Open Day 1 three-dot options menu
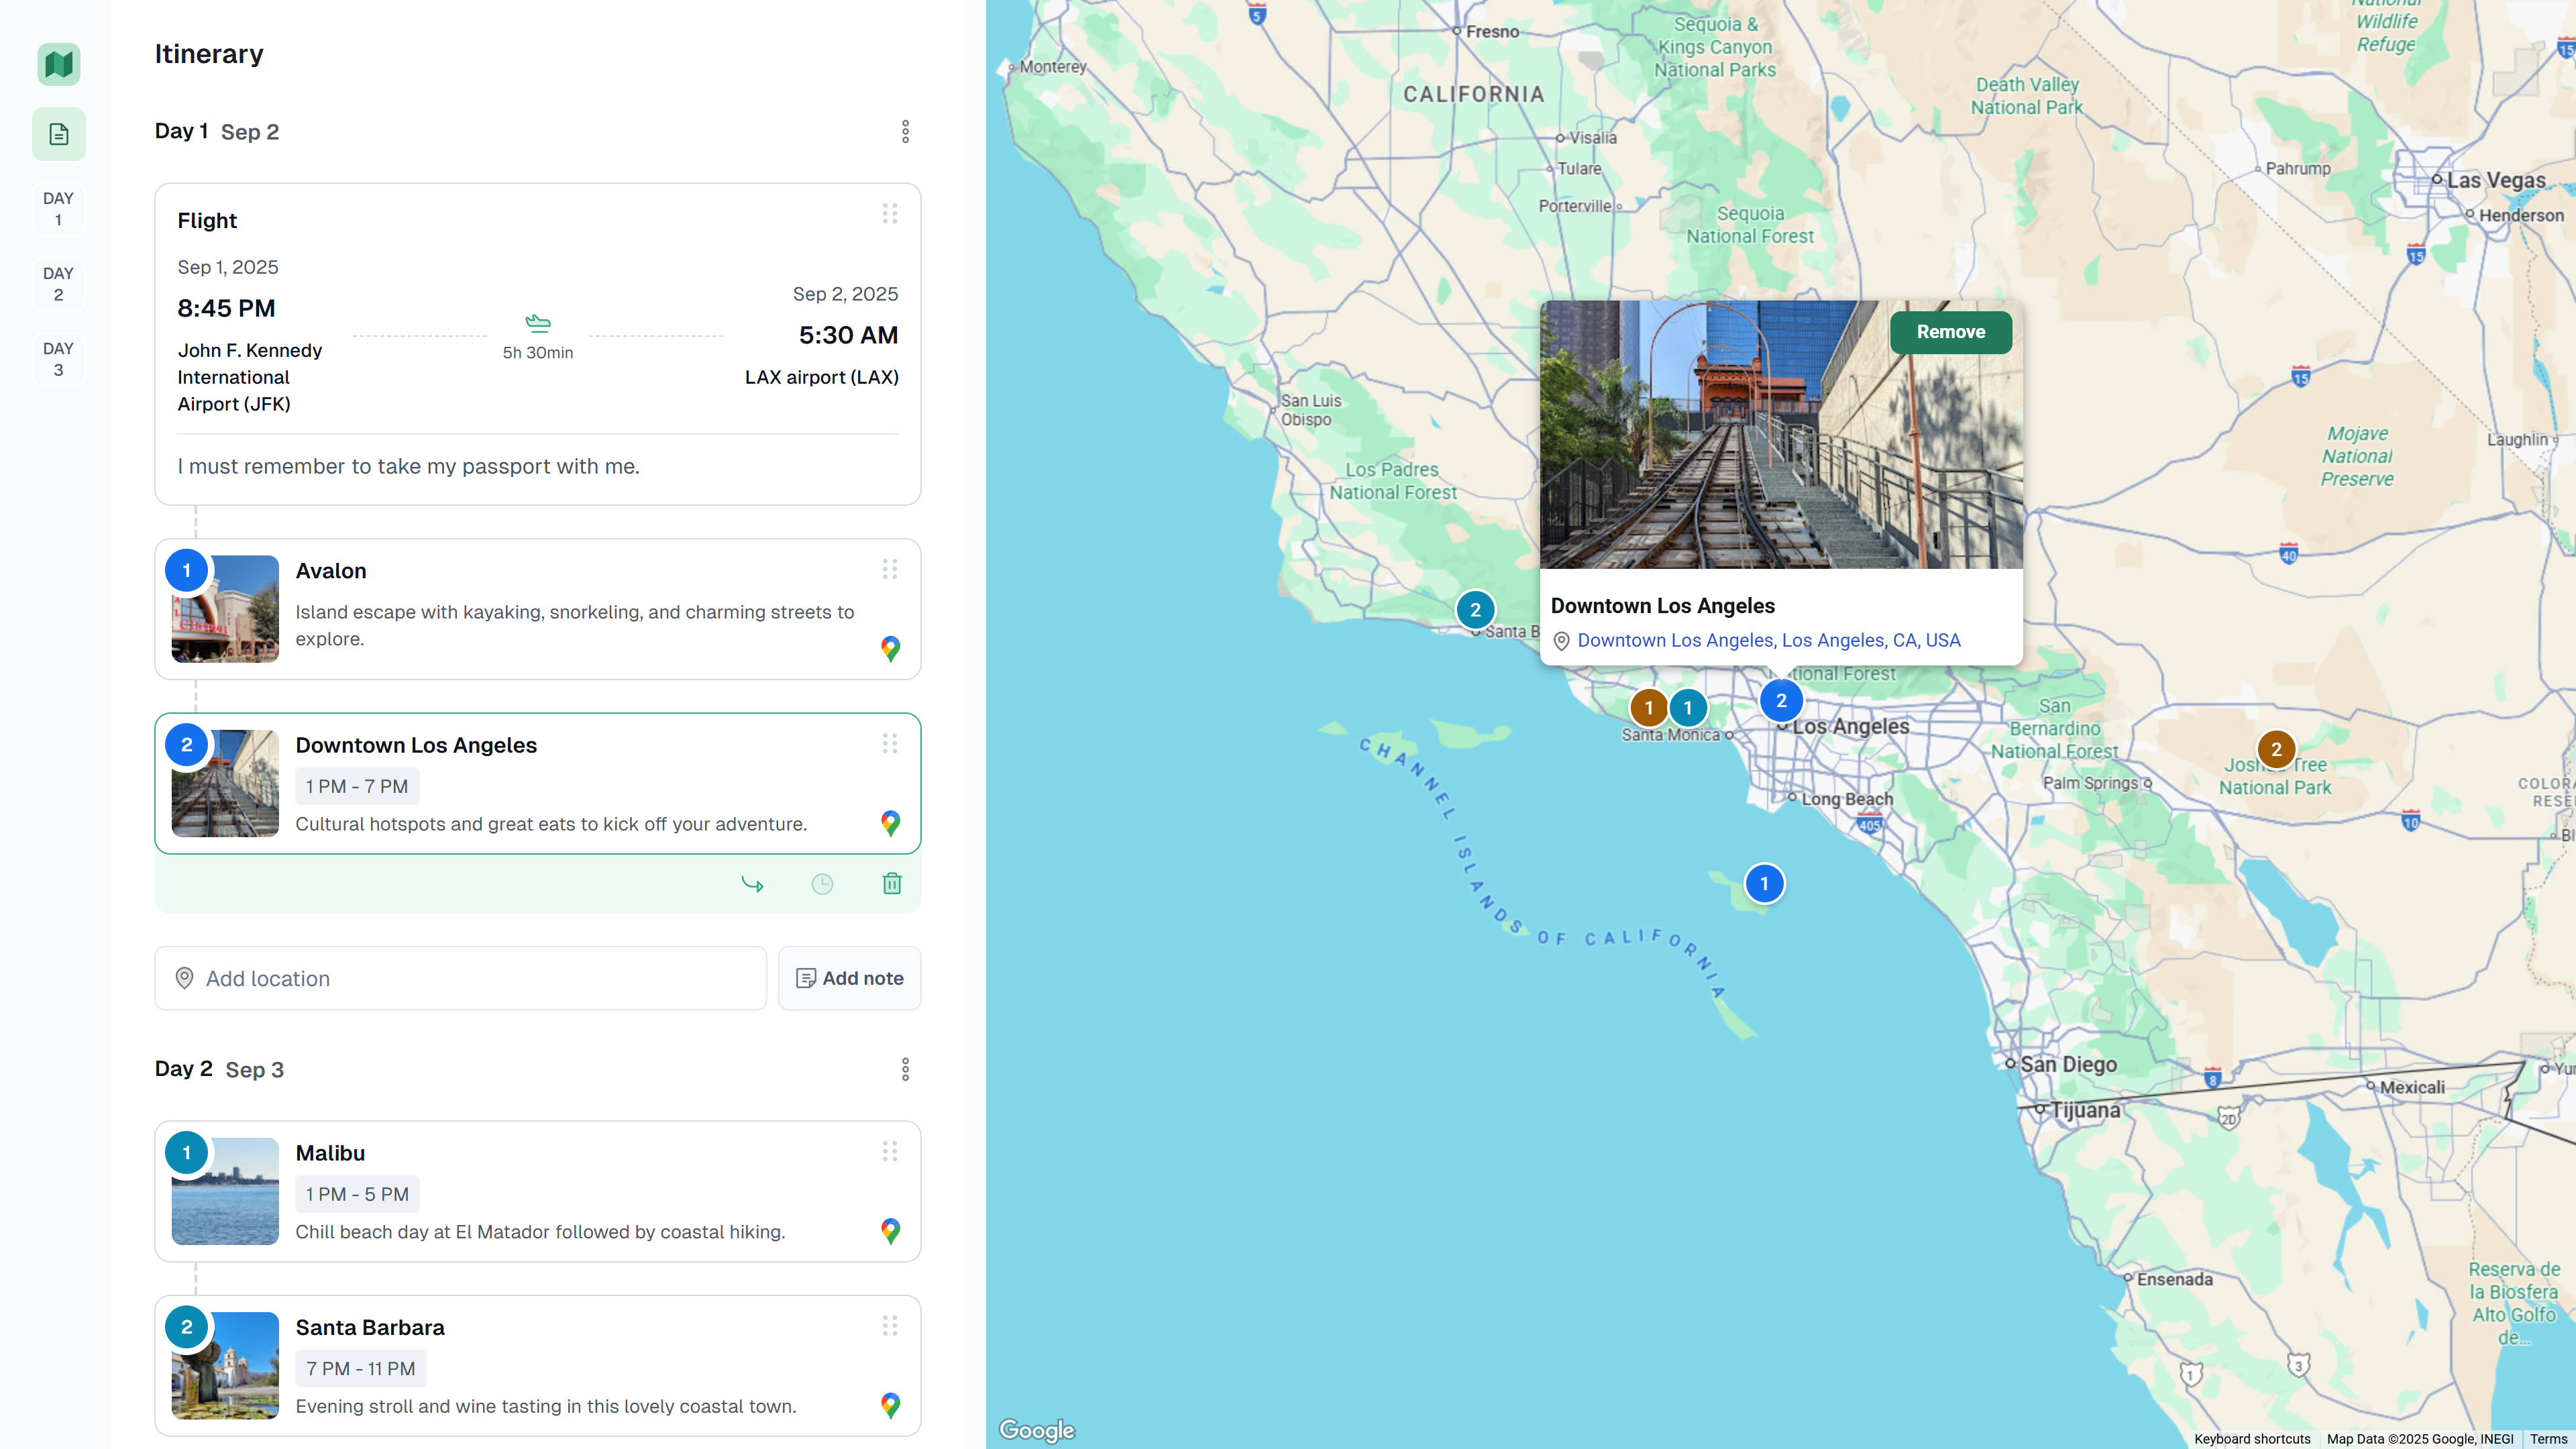This screenshot has width=2576, height=1449. pos(905,132)
